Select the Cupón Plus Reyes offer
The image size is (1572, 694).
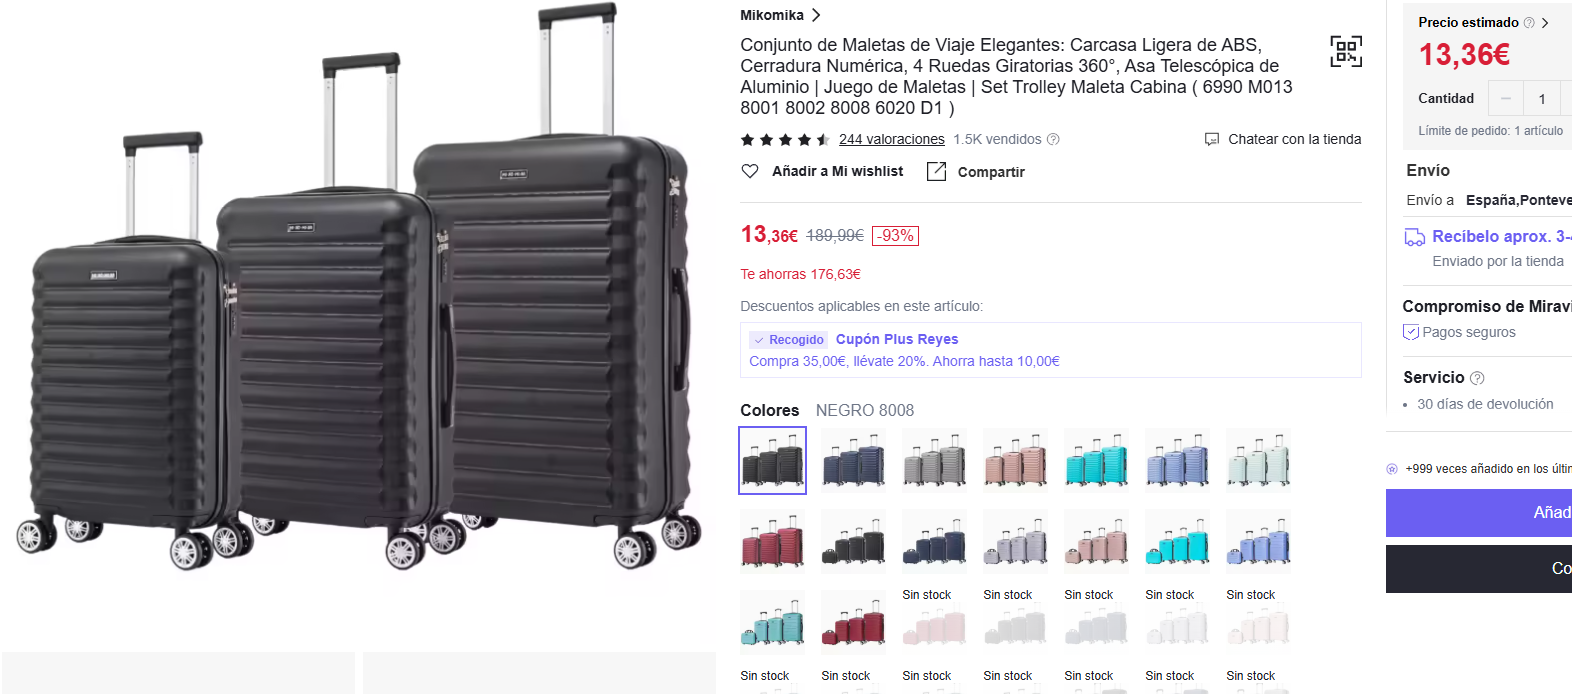[x=1050, y=350]
